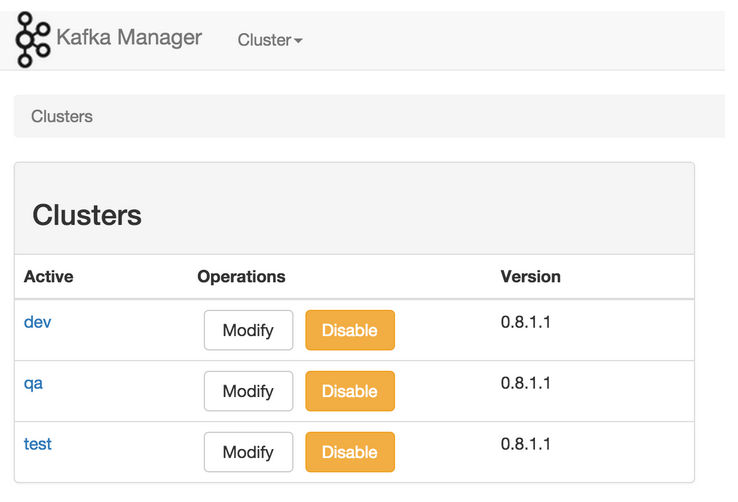Click the Kafka logo icon
The height and width of the screenshot is (502, 738).
point(32,40)
